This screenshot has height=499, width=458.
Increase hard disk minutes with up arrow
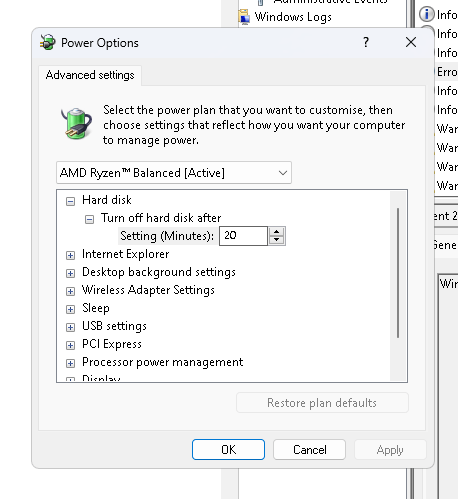coord(277,232)
